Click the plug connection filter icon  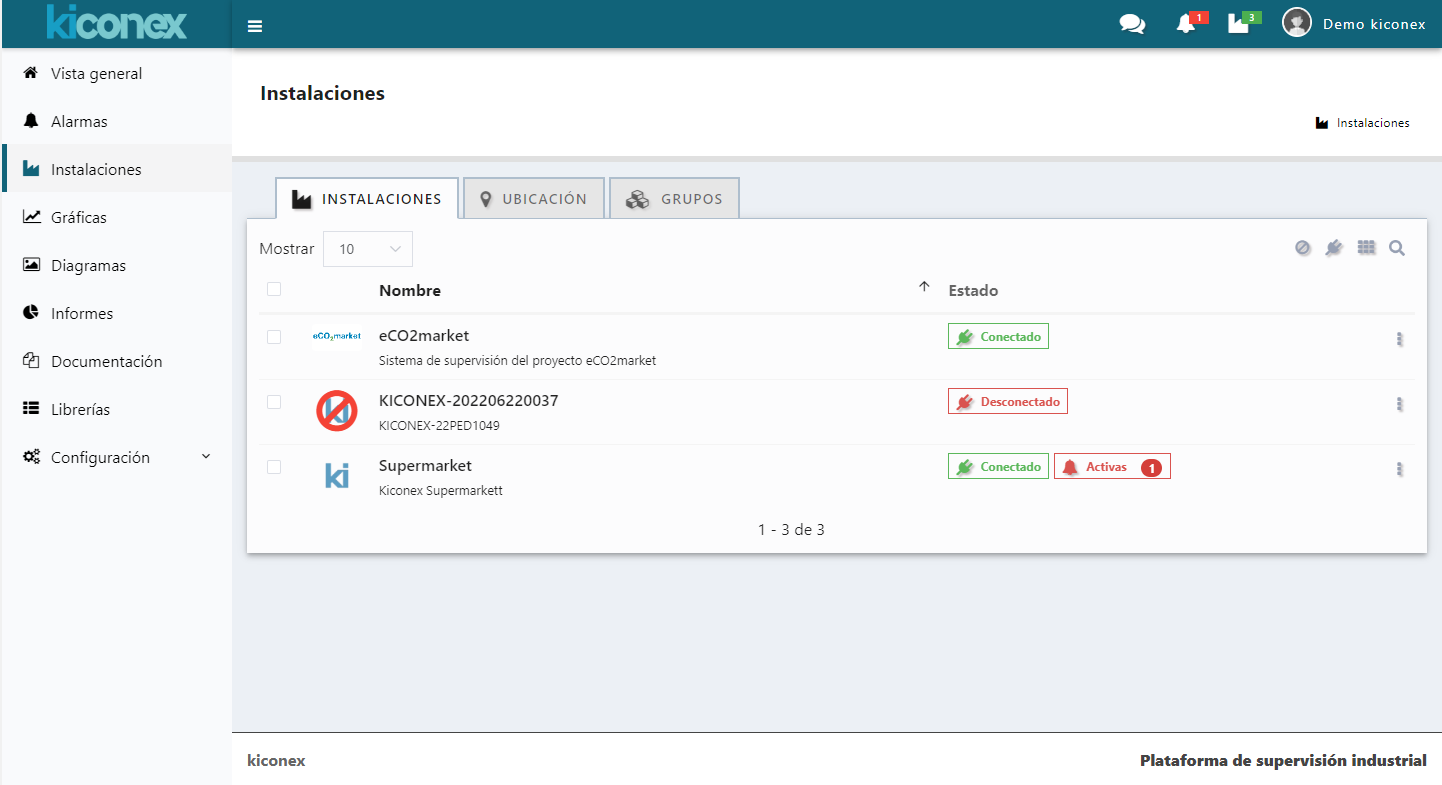[1333, 248]
